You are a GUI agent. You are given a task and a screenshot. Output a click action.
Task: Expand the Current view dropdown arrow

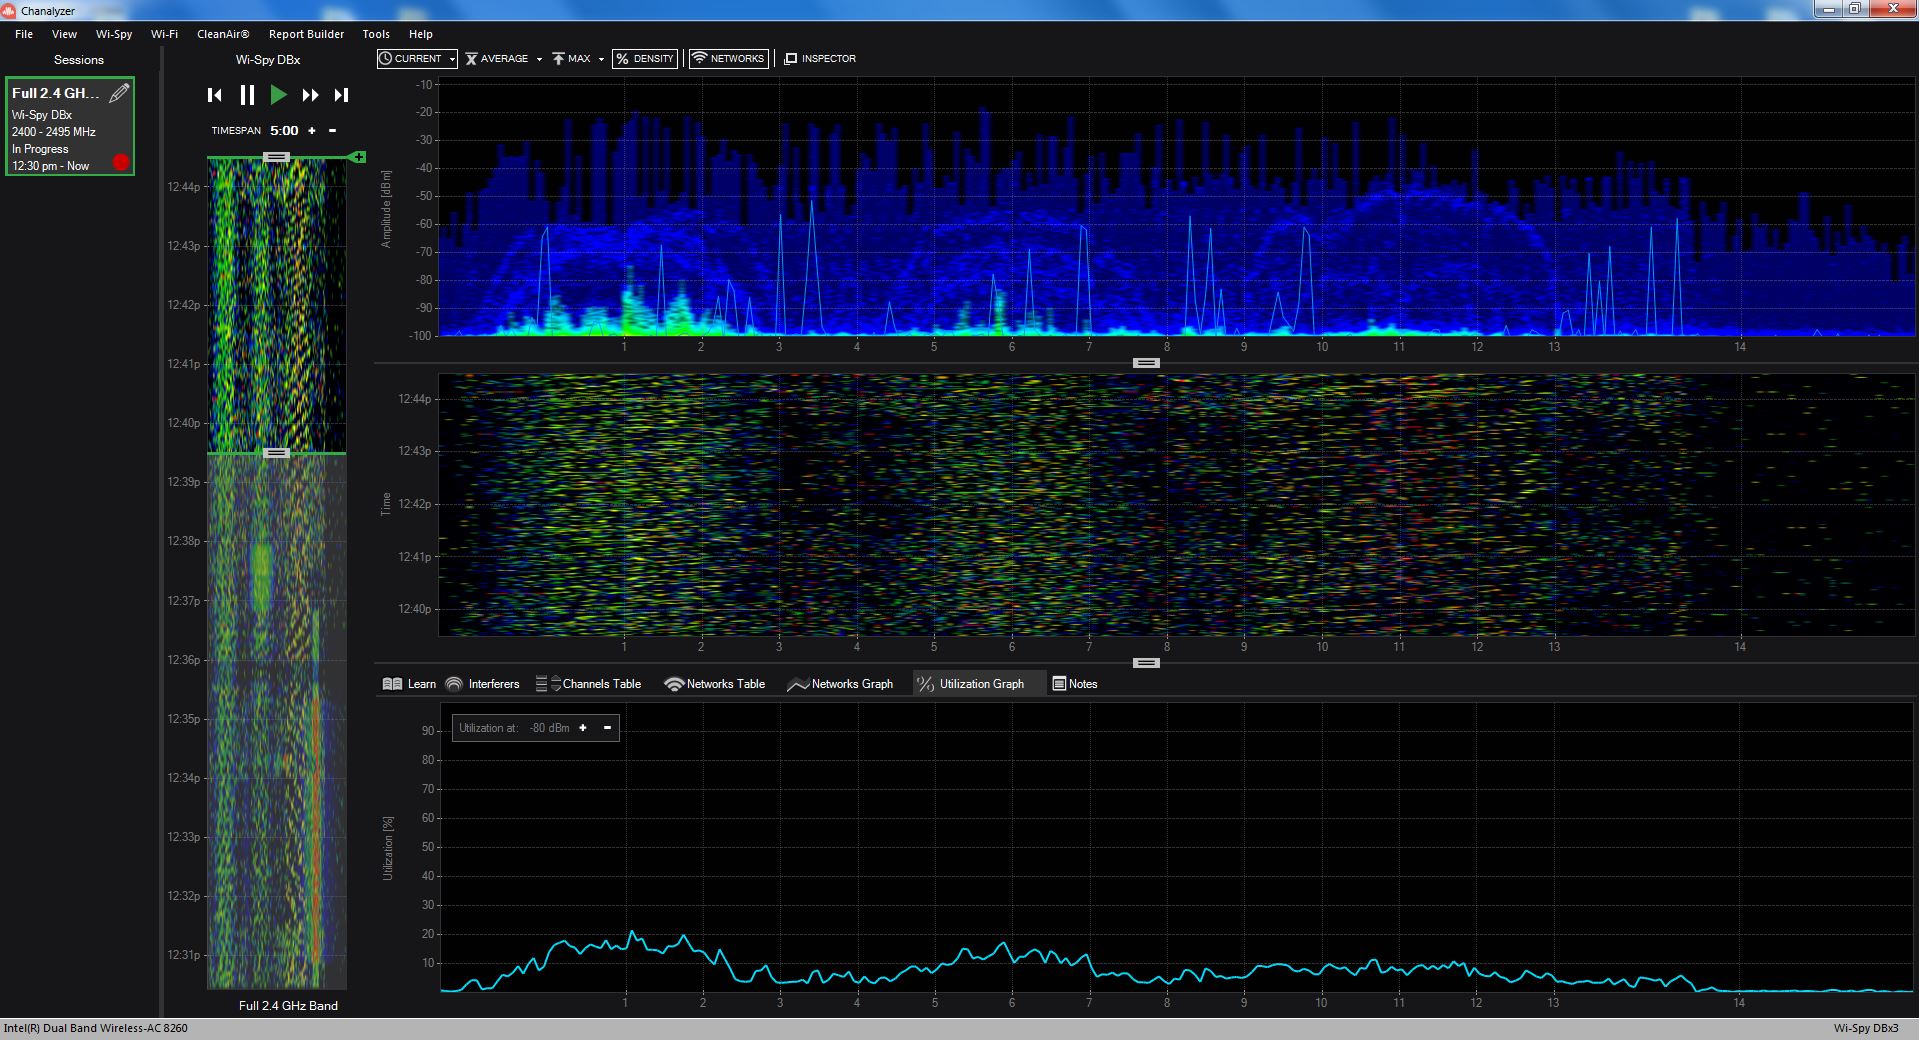(452, 59)
